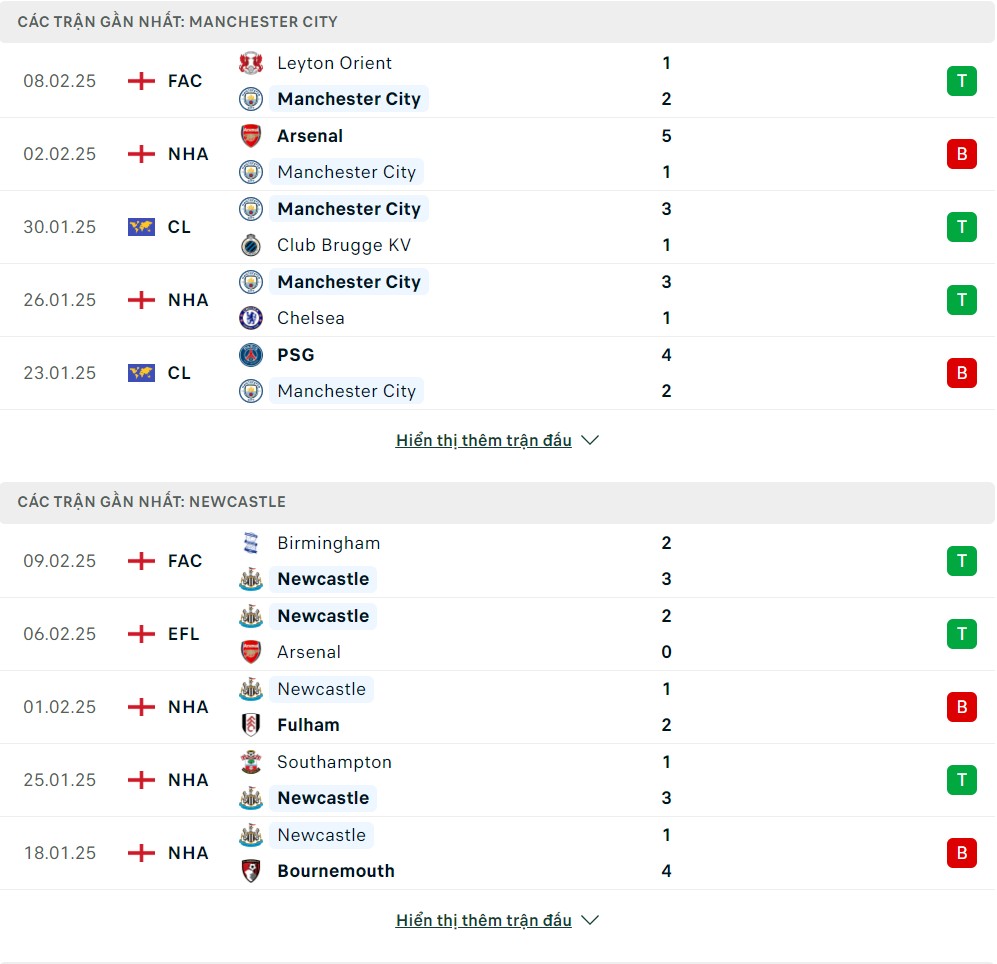Click the Chelsea club crest
The image size is (997, 964).
point(251,318)
